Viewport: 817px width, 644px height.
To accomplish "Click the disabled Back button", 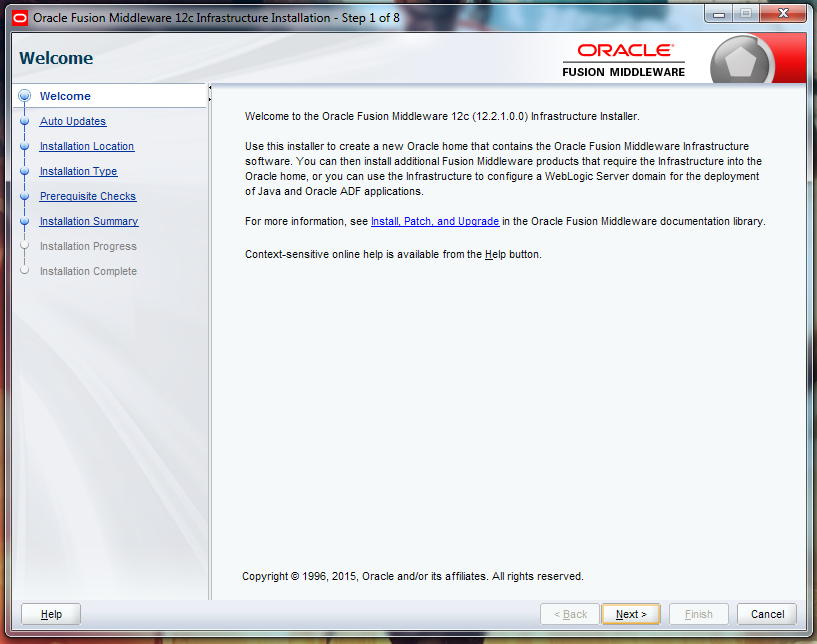I will pos(570,614).
